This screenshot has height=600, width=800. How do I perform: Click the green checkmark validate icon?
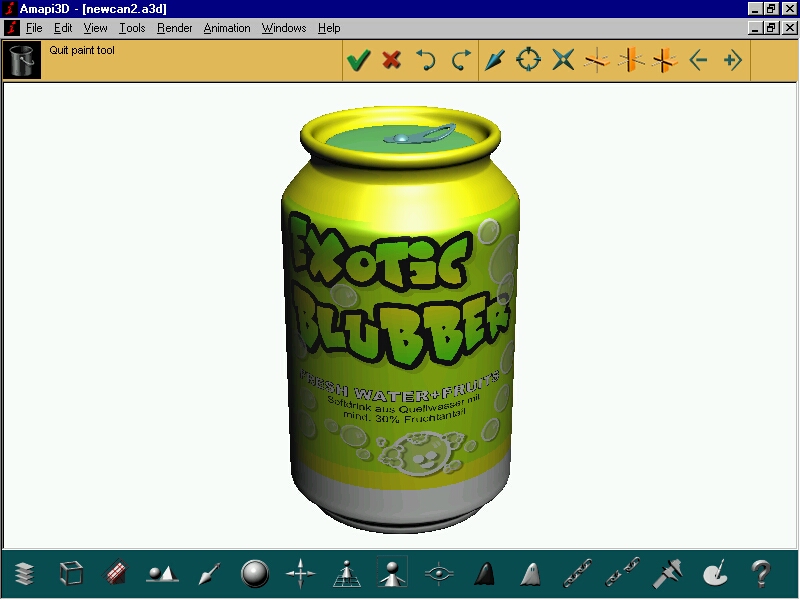click(358, 61)
